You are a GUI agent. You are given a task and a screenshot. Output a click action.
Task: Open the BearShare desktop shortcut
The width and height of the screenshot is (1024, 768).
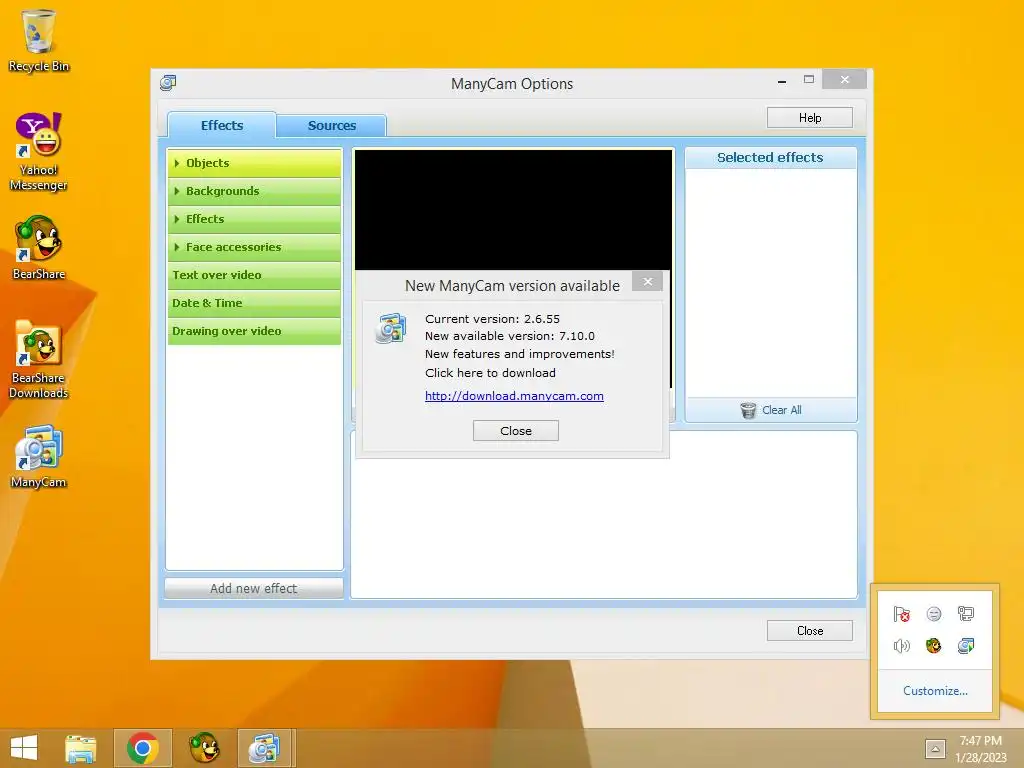tap(39, 248)
